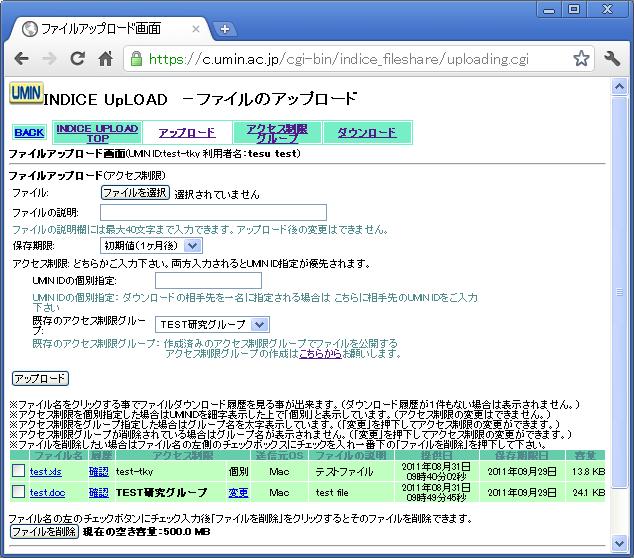The width and height of the screenshot is (634, 558).
Task: Open the 保存期限 dropdown
Action: (x=150, y=245)
